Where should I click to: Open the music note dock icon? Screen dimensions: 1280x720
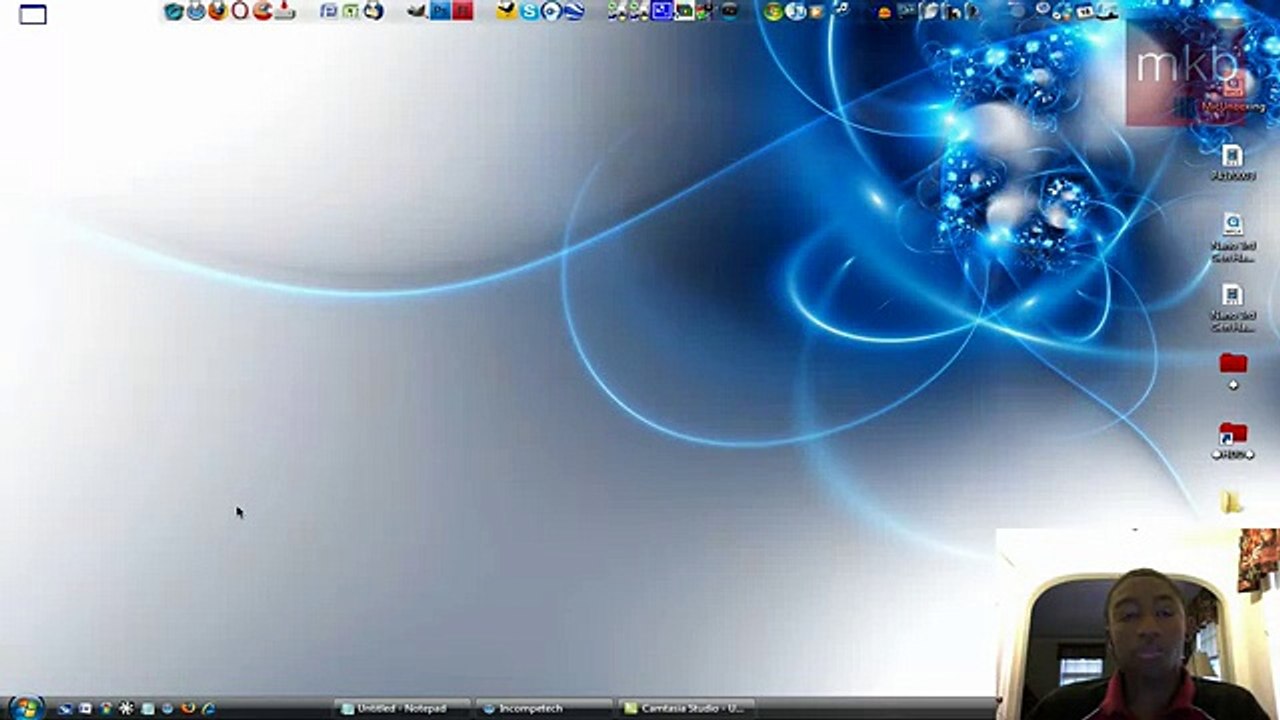tap(841, 9)
